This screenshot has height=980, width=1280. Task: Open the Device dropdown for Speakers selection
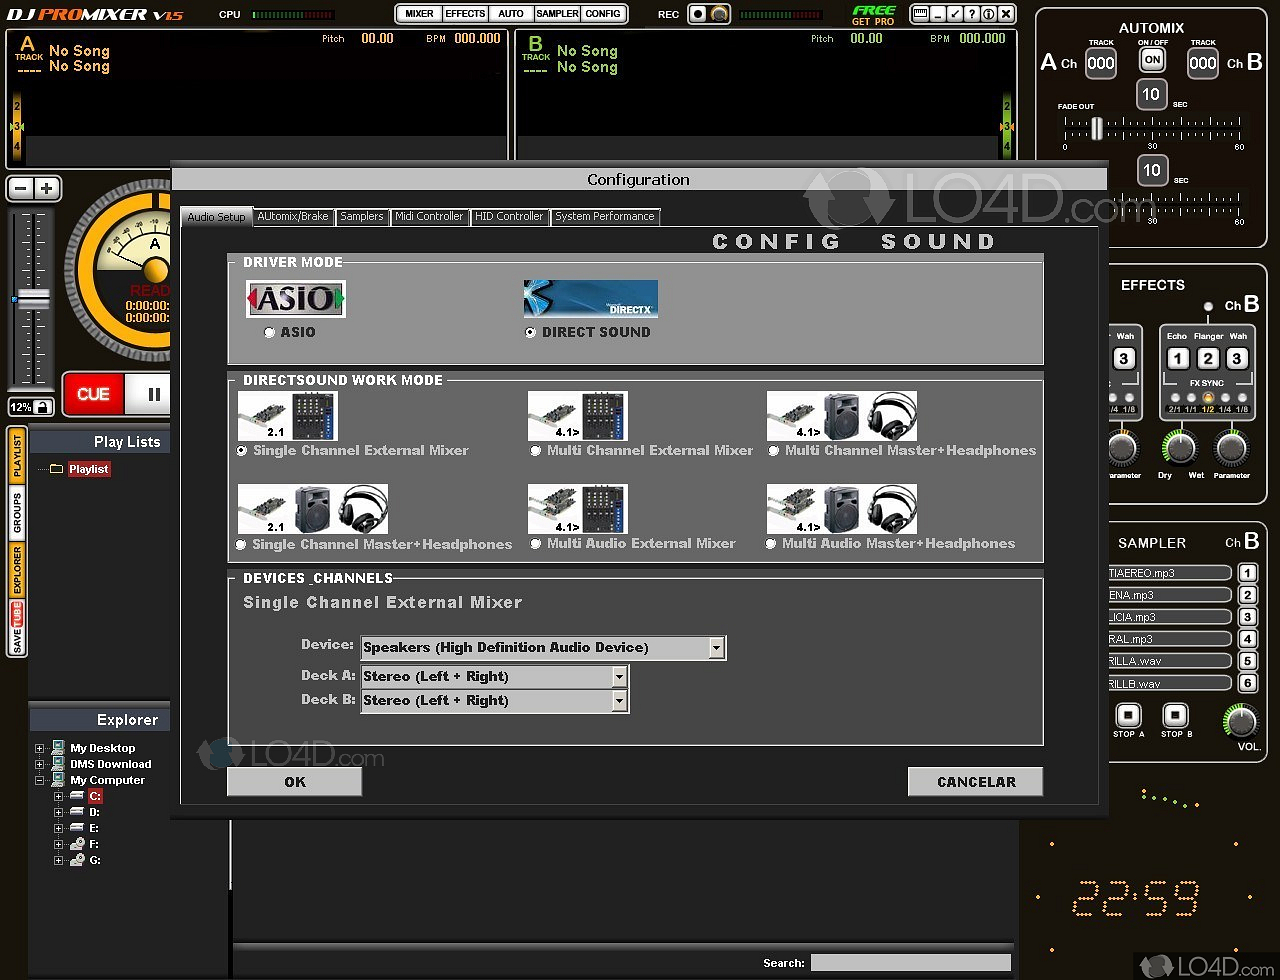pos(716,647)
